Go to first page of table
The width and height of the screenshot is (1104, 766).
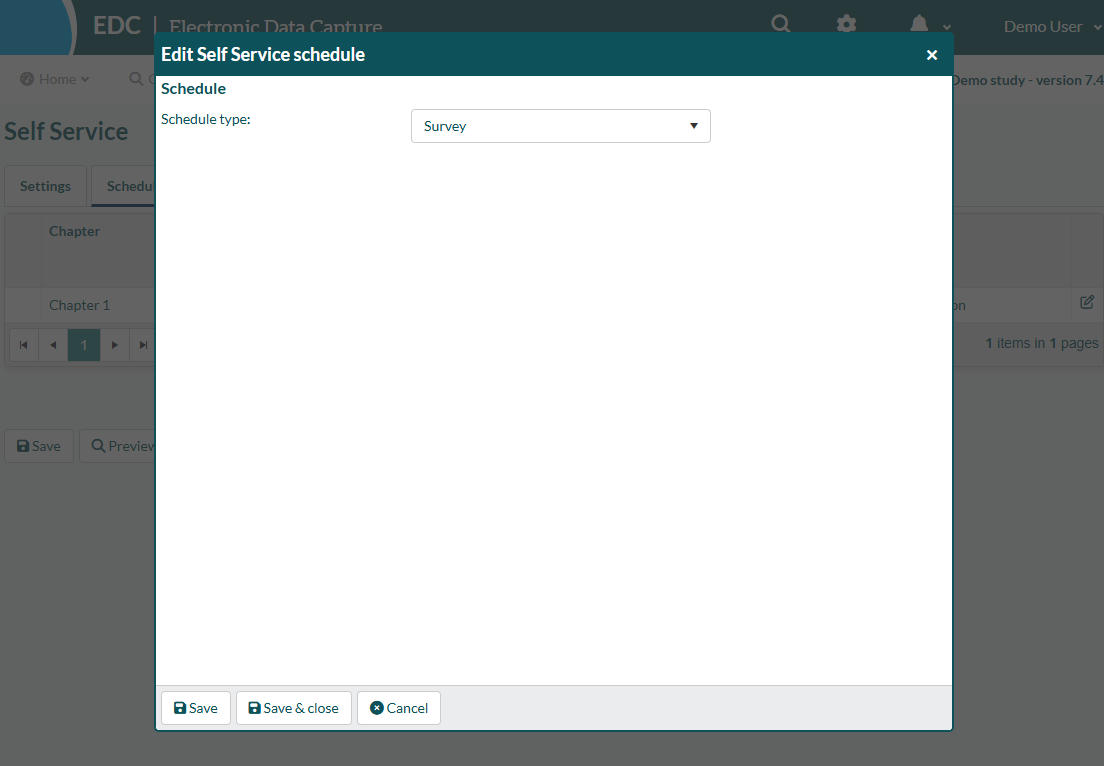click(23, 345)
